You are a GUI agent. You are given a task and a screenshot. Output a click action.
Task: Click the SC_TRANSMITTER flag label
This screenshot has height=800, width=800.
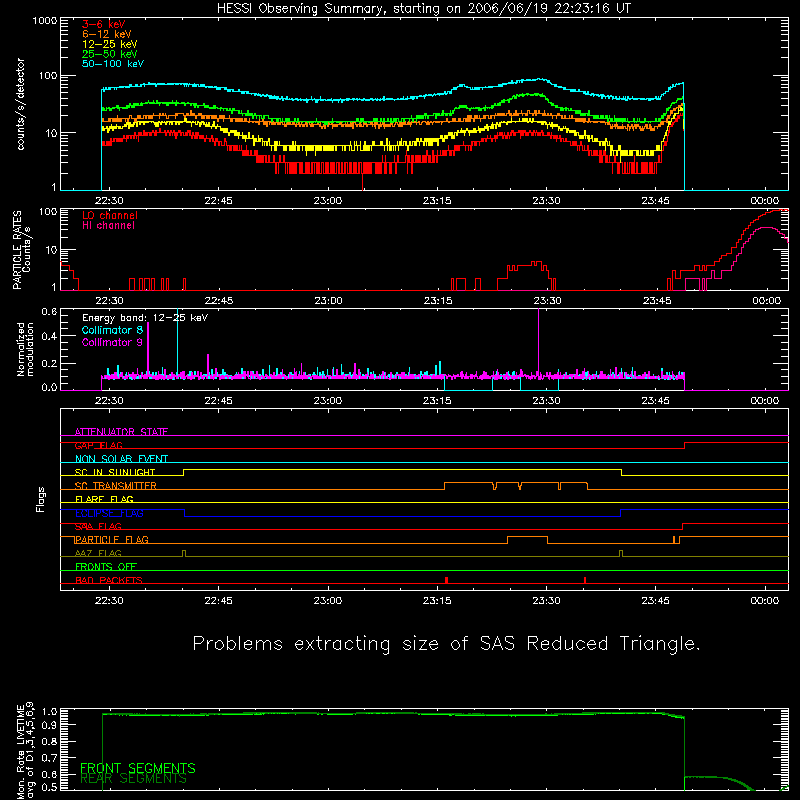pos(115,486)
